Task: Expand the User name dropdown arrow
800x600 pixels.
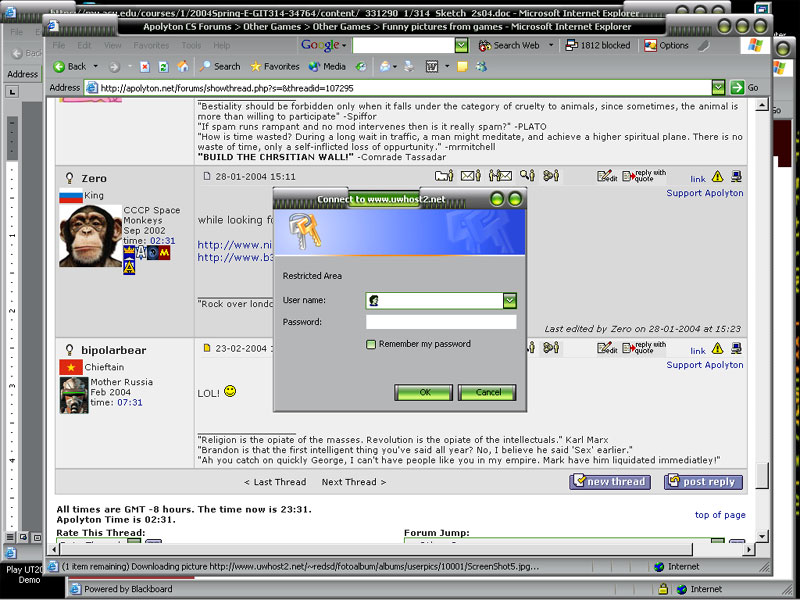Action: pyautogui.click(x=509, y=300)
